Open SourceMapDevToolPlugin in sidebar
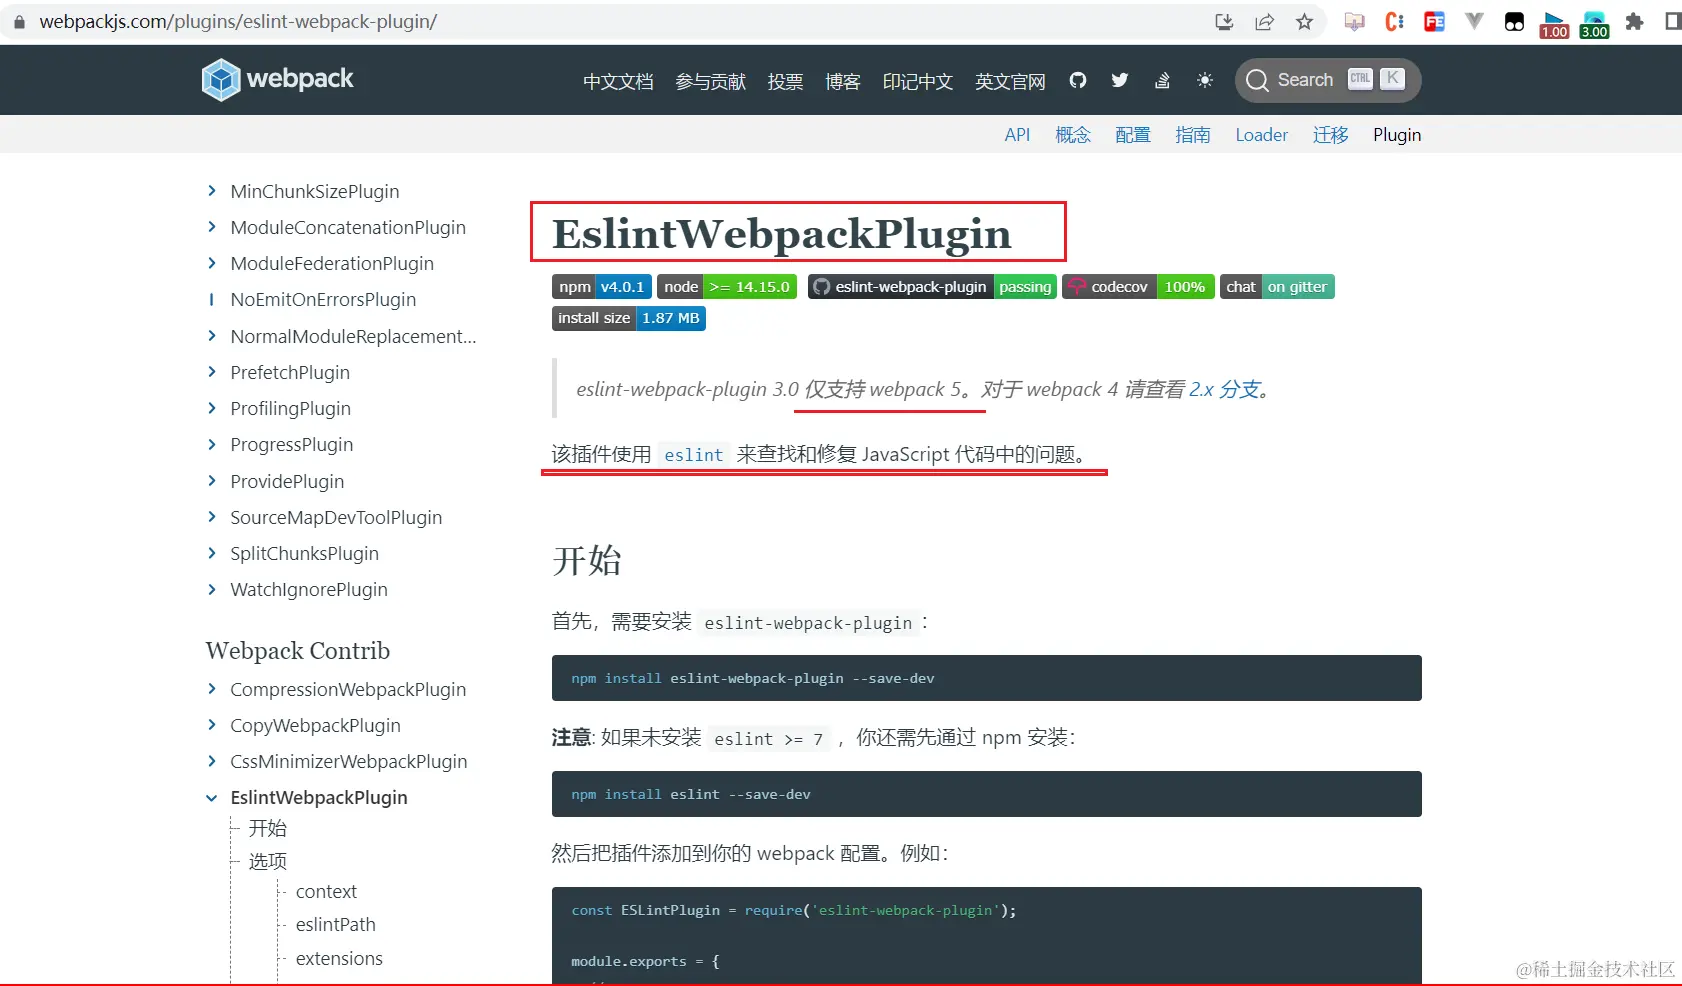This screenshot has height=986, width=1682. [336, 518]
